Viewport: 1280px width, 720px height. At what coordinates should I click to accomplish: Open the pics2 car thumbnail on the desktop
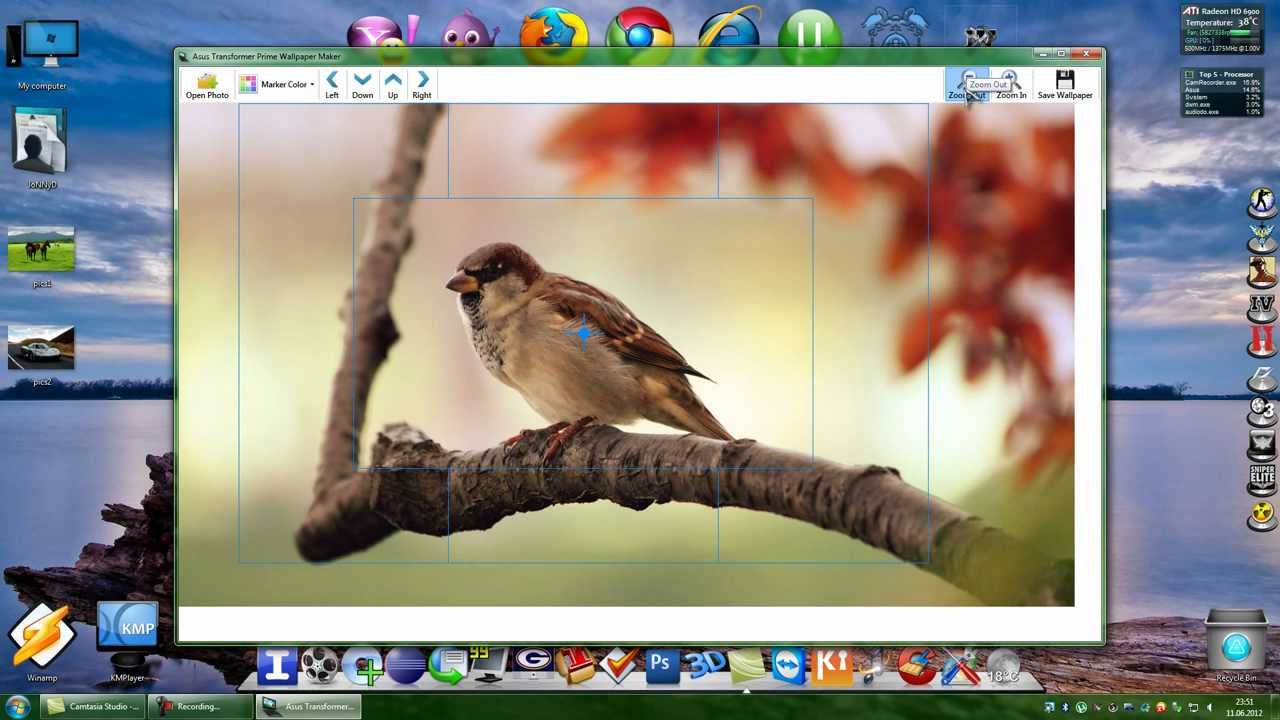tap(41, 349)
